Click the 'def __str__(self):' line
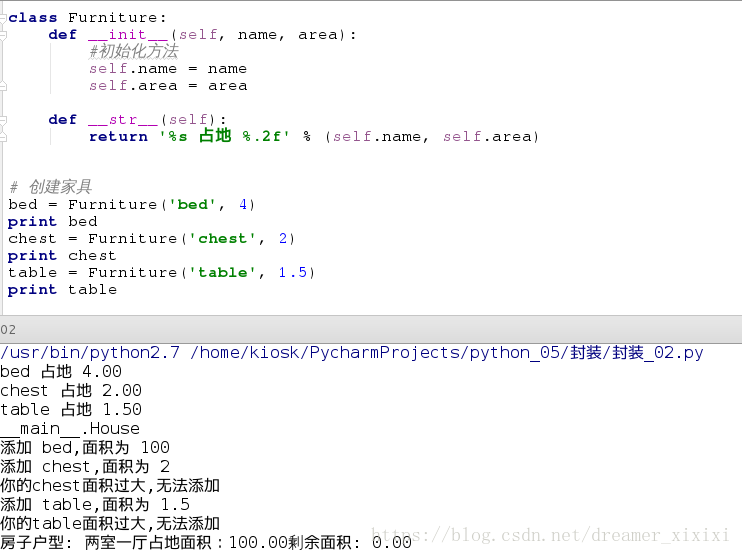This screenshot has width=742, height=555. [x=137, y=120]
